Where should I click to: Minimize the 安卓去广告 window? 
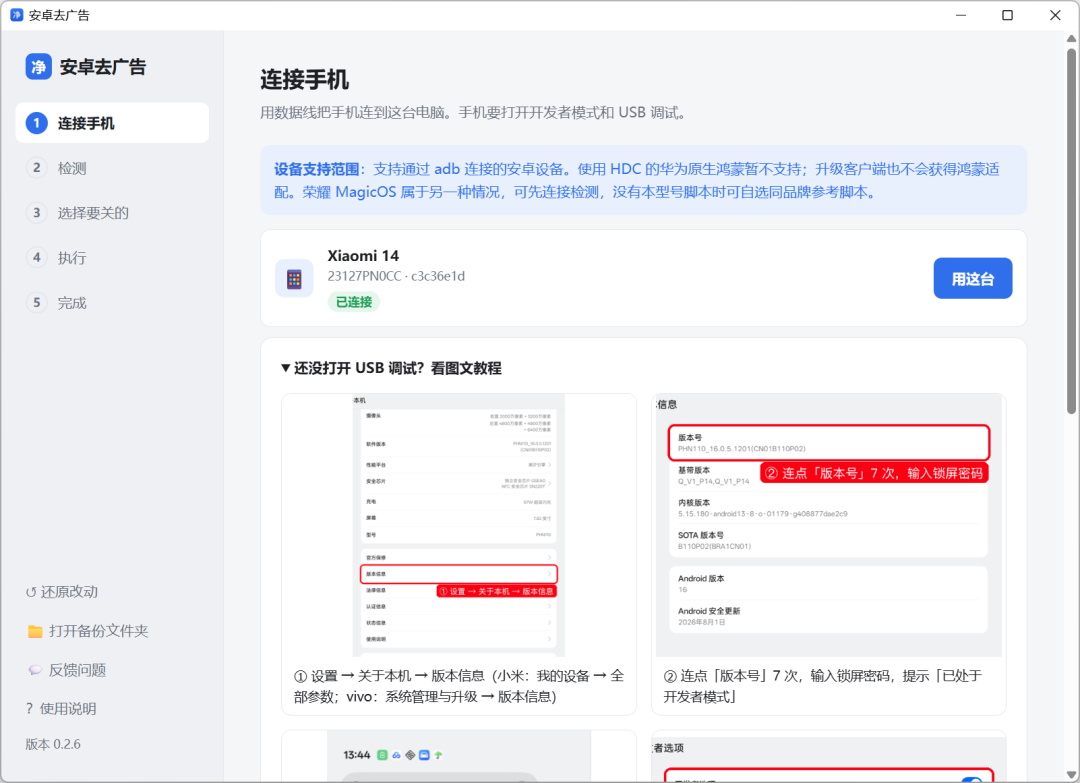pyautogui.click(x=961, y=15)
